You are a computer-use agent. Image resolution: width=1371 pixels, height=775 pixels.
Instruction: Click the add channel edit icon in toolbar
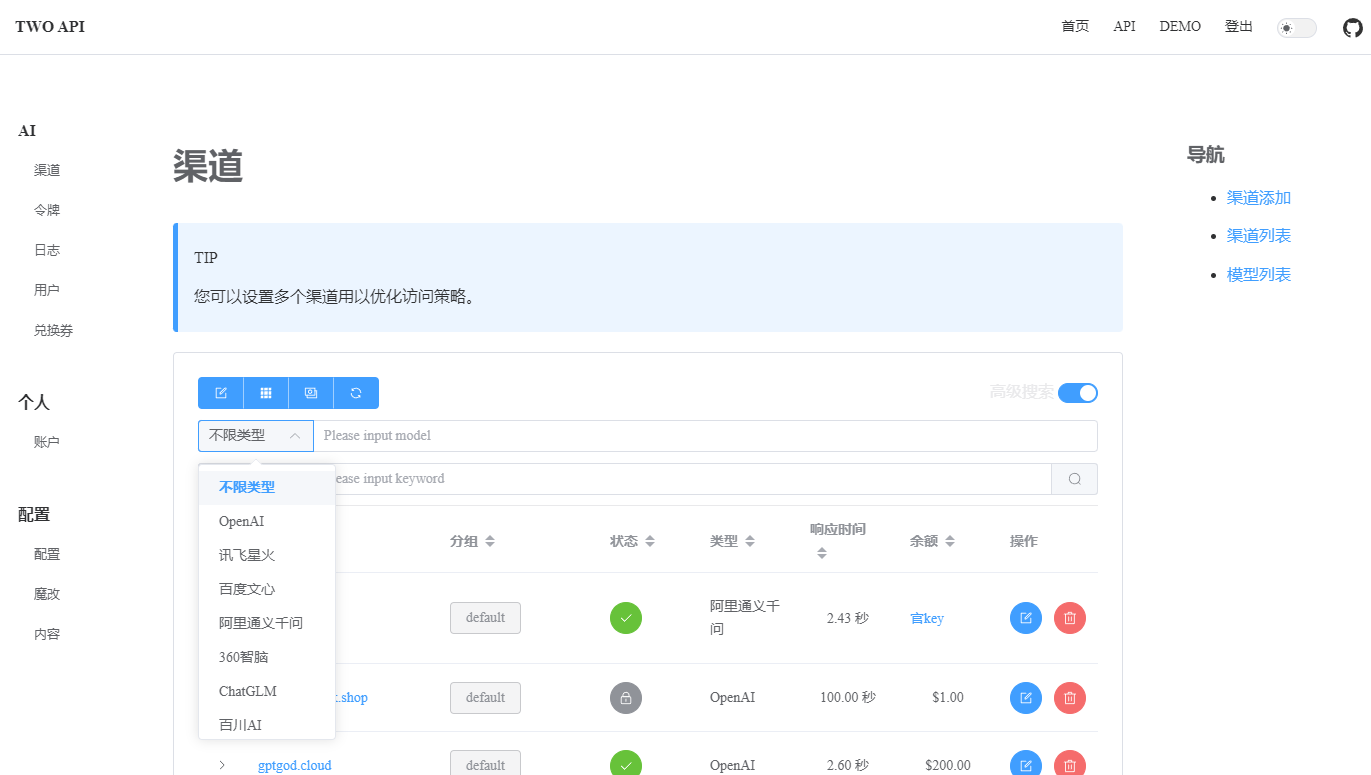[221, 393]
